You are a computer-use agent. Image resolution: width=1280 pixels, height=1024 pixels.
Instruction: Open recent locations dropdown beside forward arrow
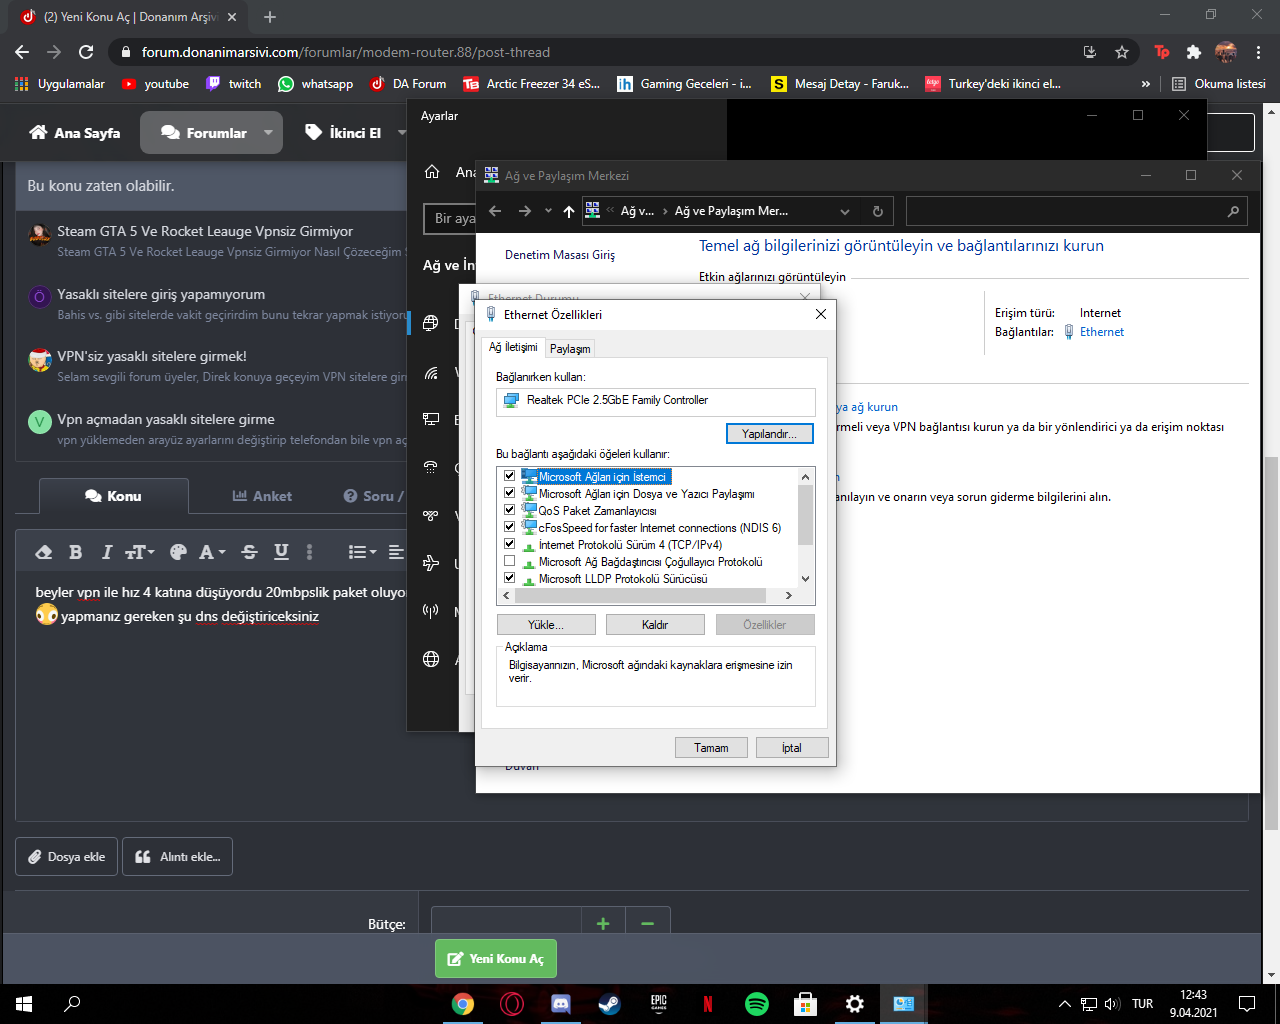[548, 211]
